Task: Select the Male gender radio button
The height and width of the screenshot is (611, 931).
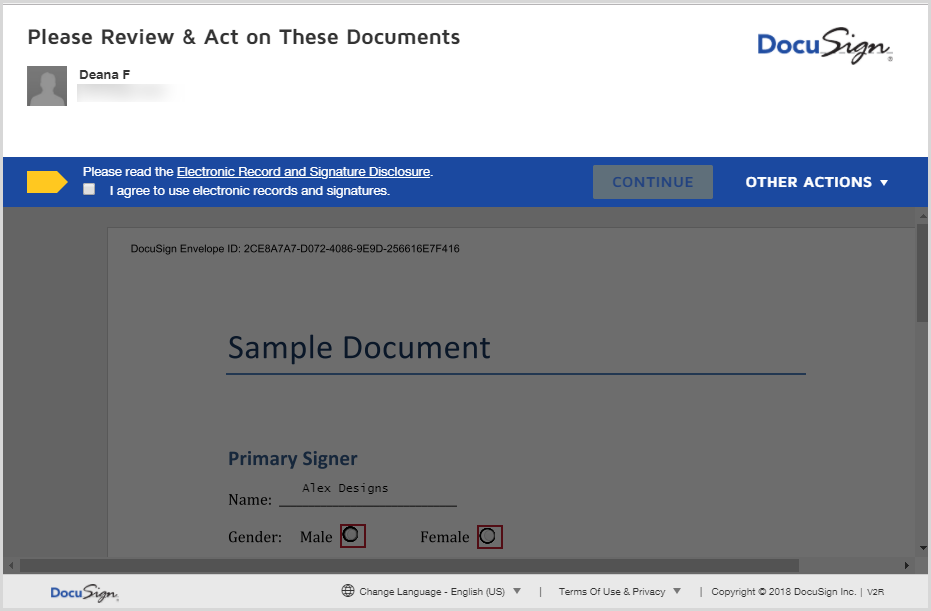Action: [x=352, y=536]
